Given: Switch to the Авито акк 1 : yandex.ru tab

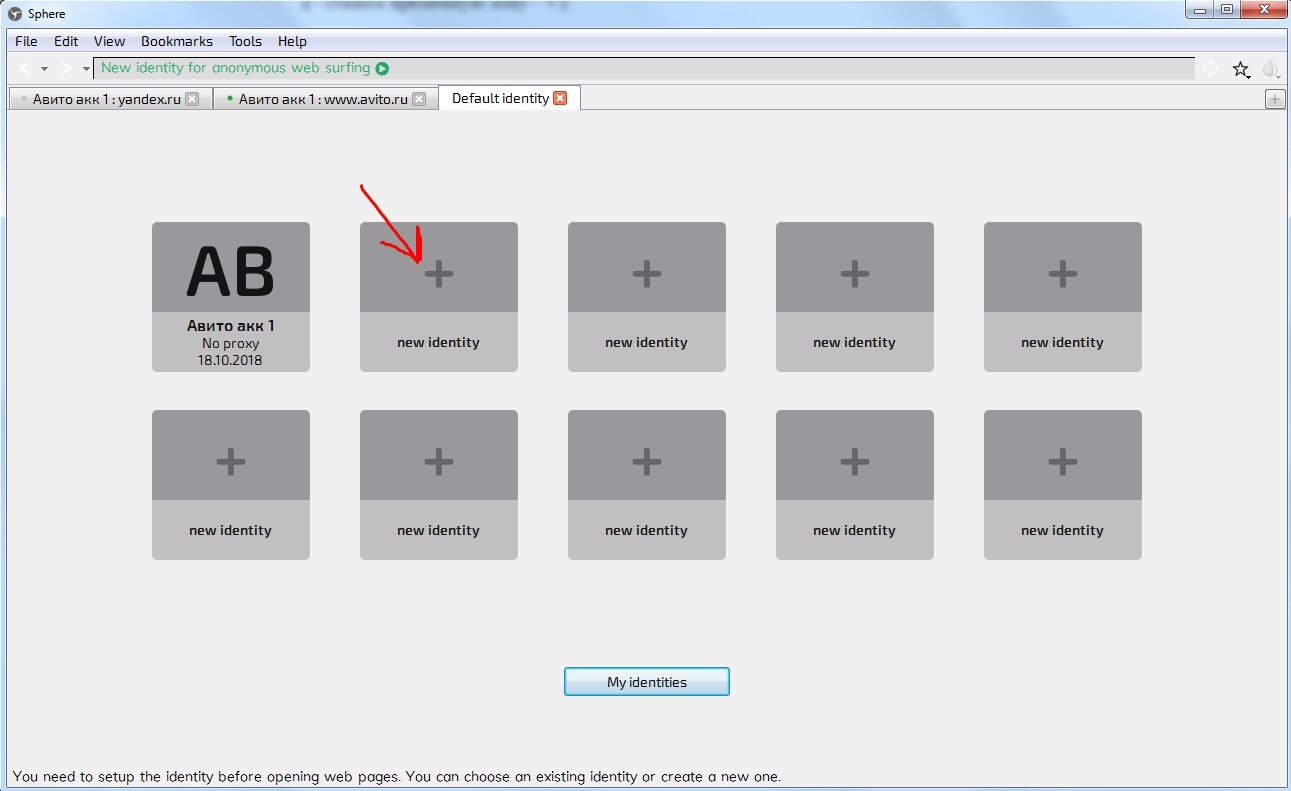Looking at the screenshot, I should pos(110,99).
